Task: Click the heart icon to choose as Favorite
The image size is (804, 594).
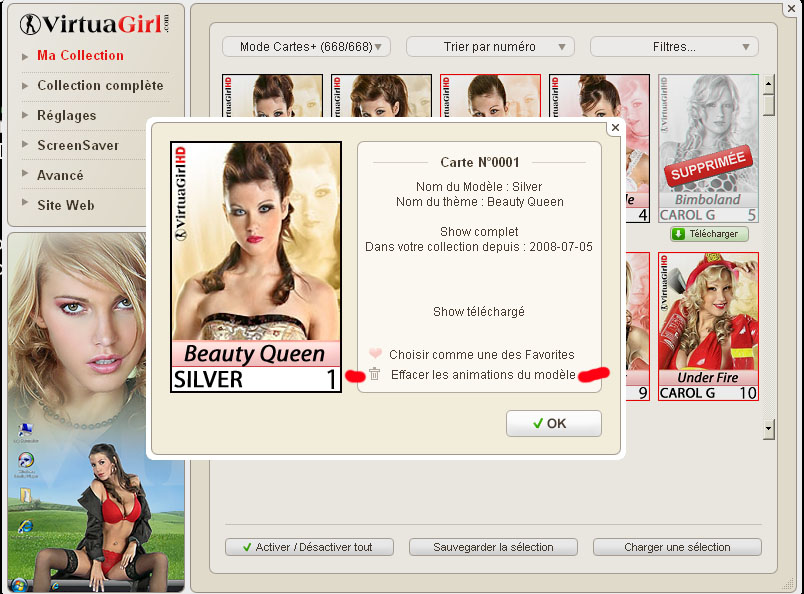Action: (x=375, y=353)
